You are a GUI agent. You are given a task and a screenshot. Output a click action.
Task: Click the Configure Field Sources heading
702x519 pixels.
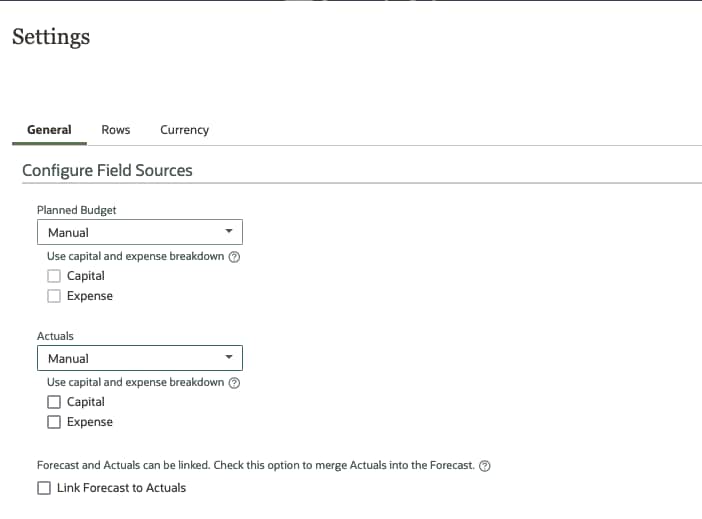pyautogui.click(x=107, y=170)
